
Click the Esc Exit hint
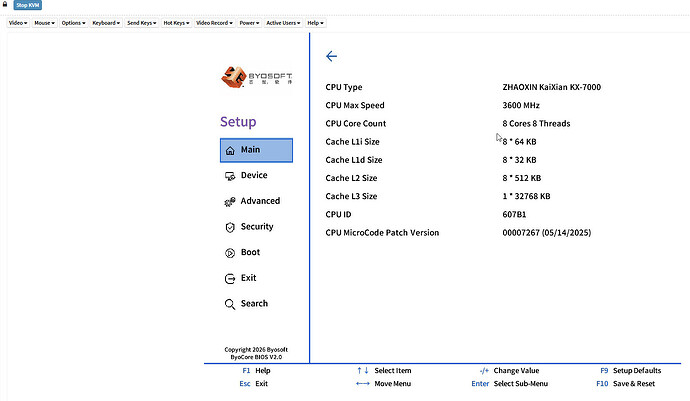pyautogui.click(x=253, y=383)
